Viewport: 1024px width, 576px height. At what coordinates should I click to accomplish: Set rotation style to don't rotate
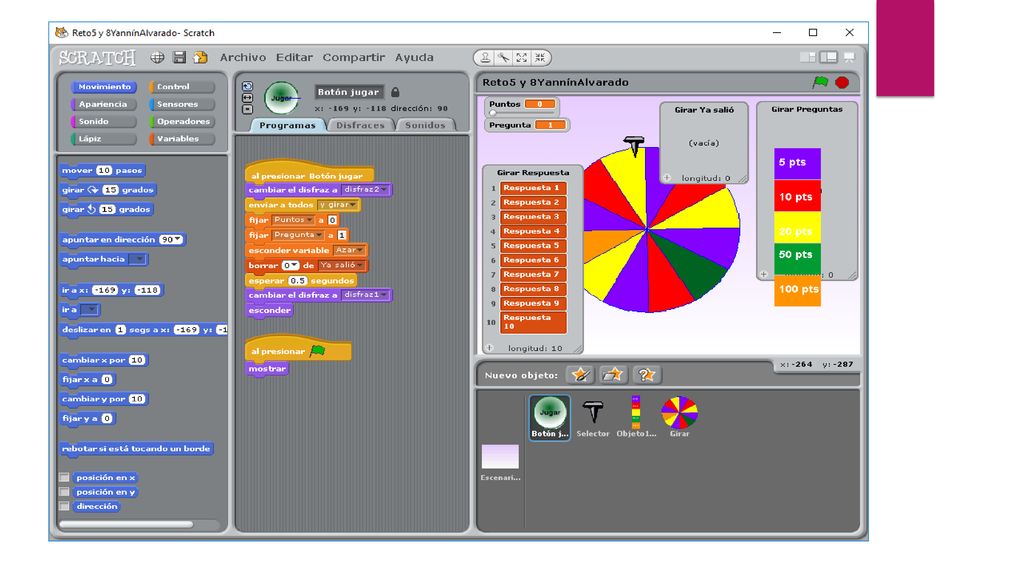click(248, 109)
